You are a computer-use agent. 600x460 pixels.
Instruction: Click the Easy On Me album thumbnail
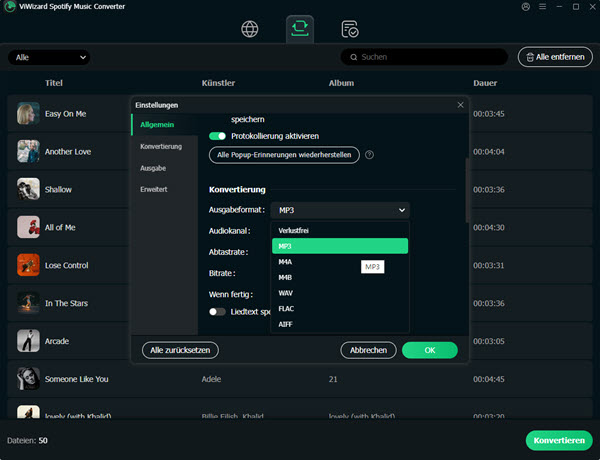[28, 113]
